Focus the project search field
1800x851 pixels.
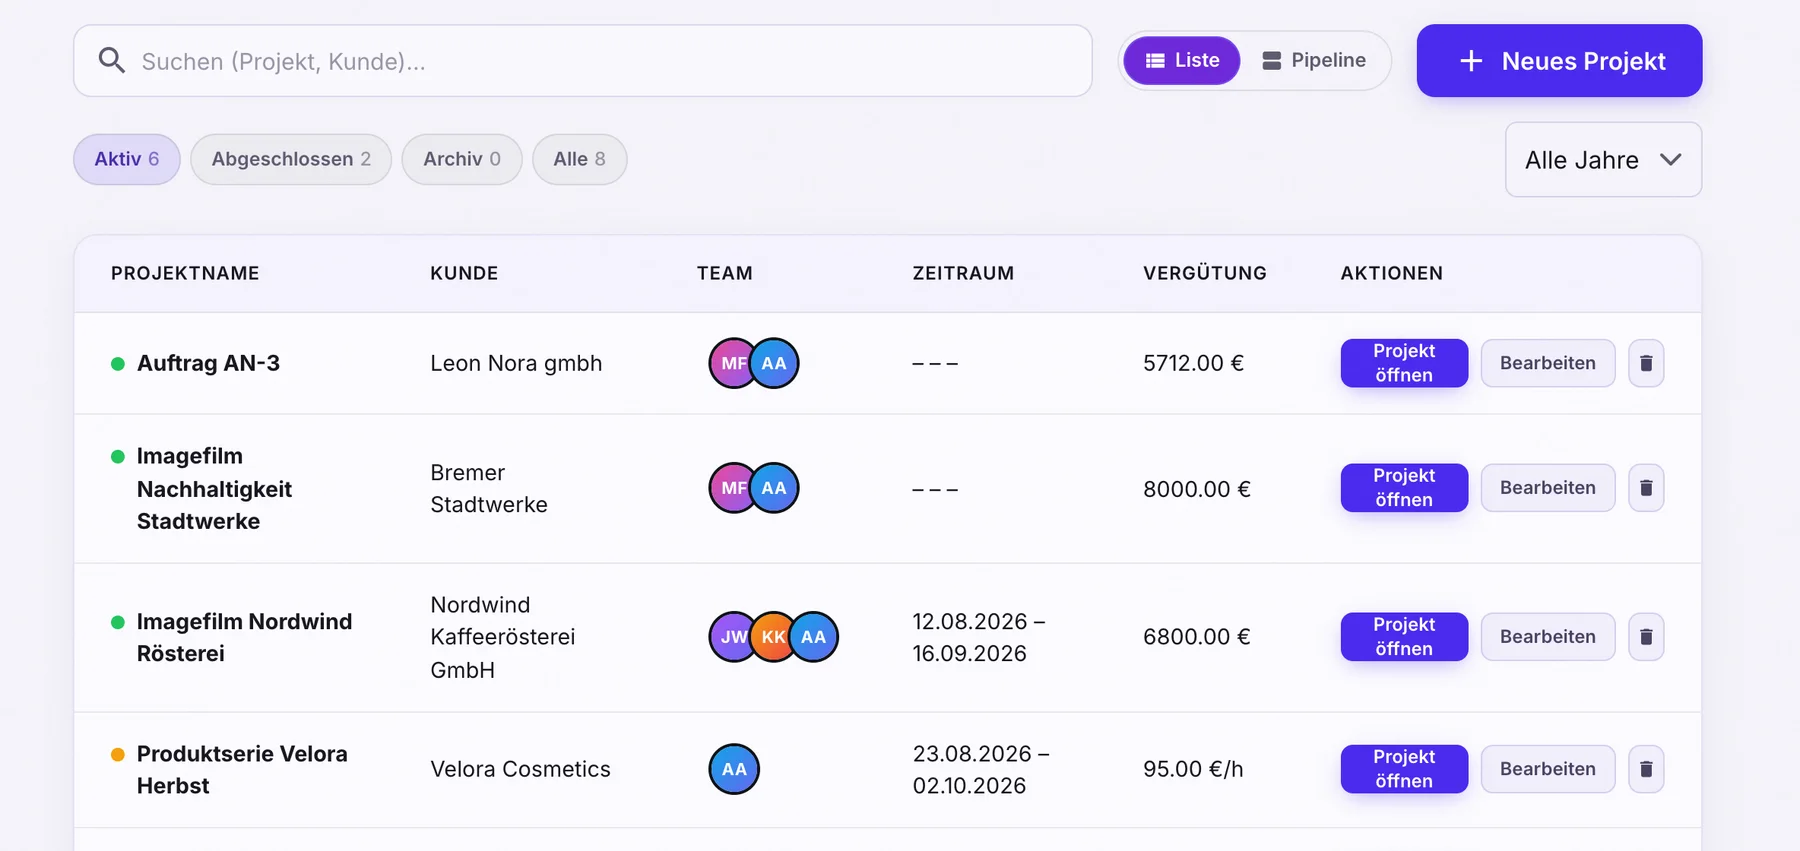tap(583, 61)
